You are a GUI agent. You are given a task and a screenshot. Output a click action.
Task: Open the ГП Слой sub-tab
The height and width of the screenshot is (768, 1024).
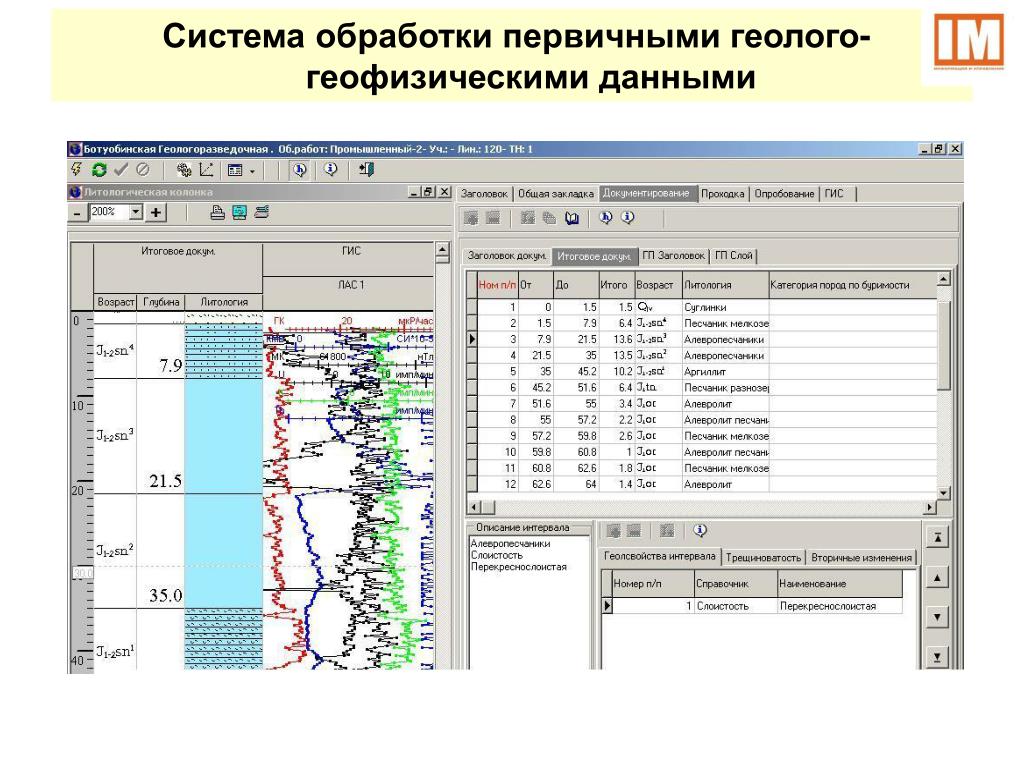tap(733, 256)
